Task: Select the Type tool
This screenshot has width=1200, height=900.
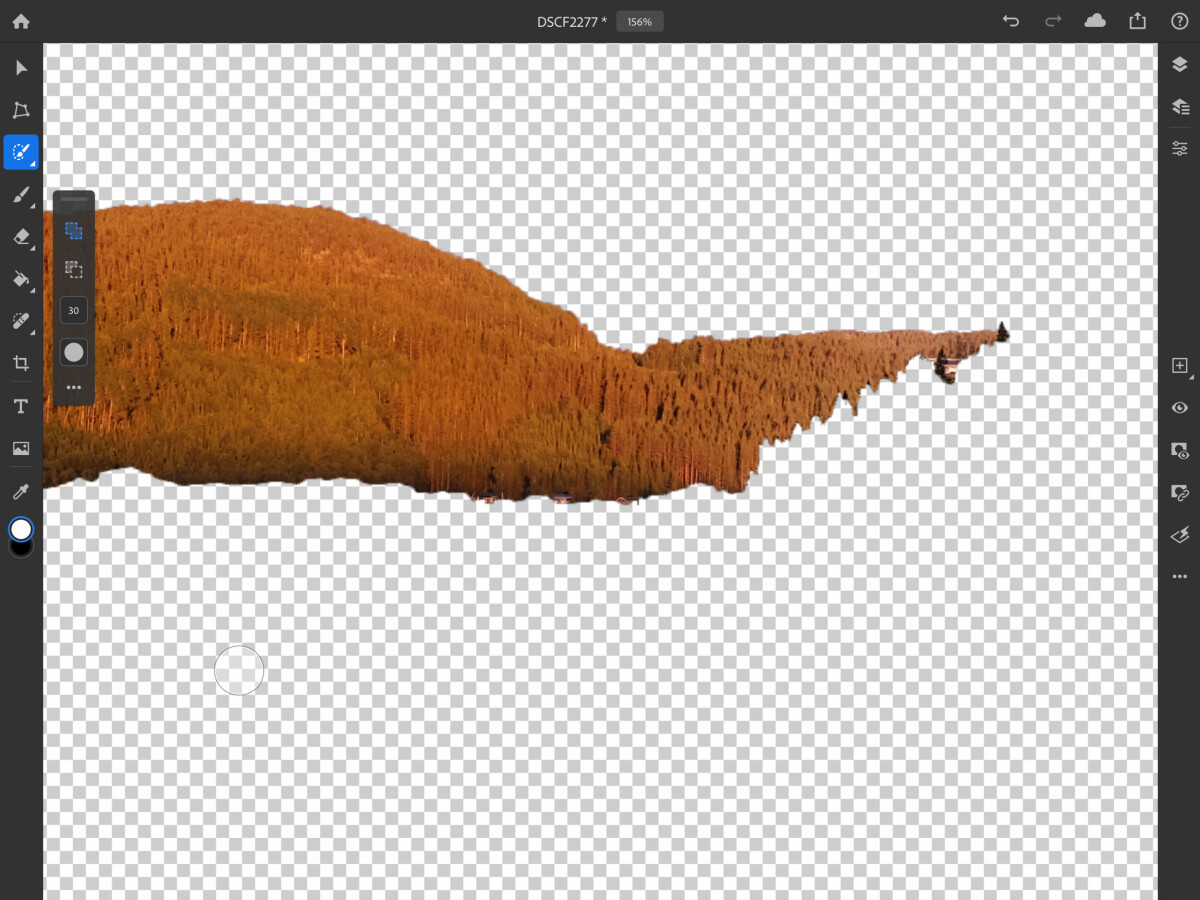Action: point(21,406)
